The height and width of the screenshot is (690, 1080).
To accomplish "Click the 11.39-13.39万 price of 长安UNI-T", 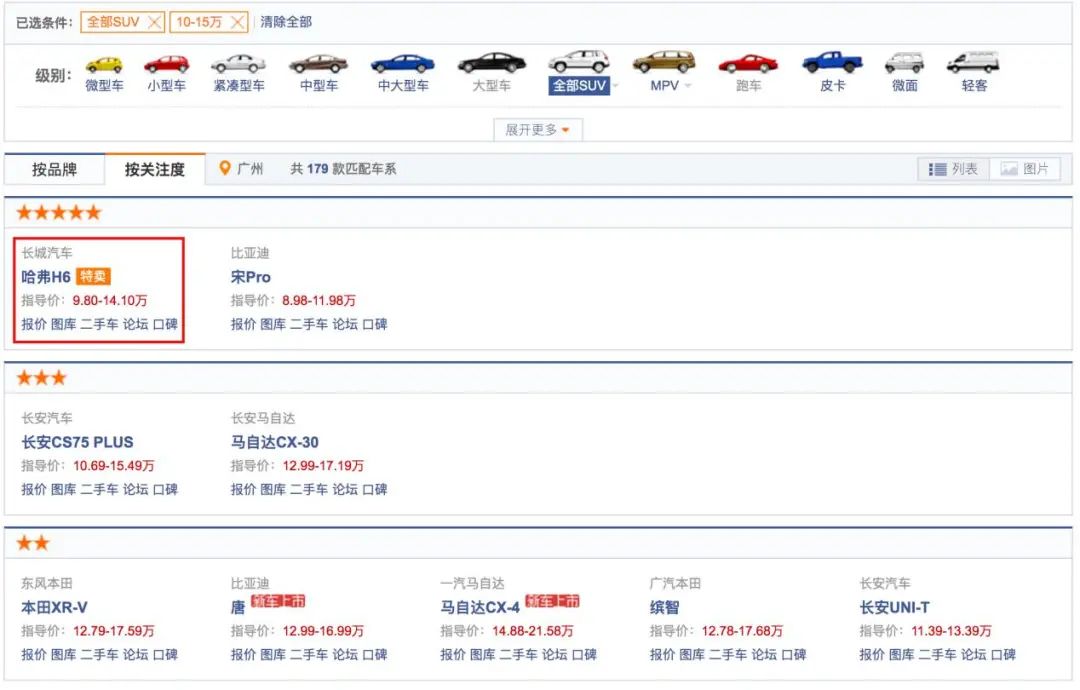I will tap(951, 631).
